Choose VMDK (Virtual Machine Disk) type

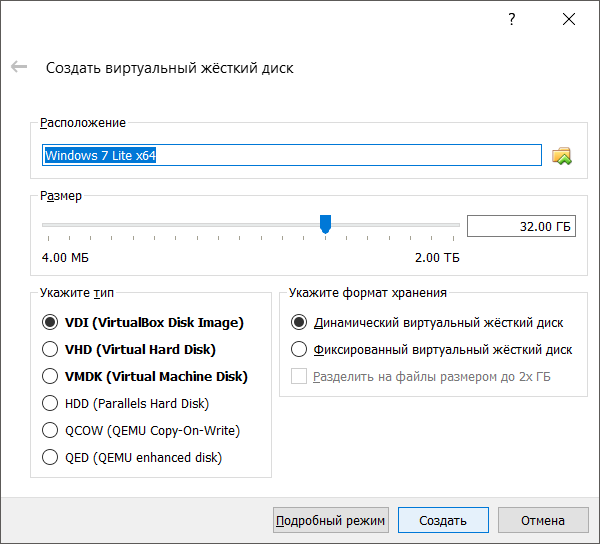click(x=50, y=377)
